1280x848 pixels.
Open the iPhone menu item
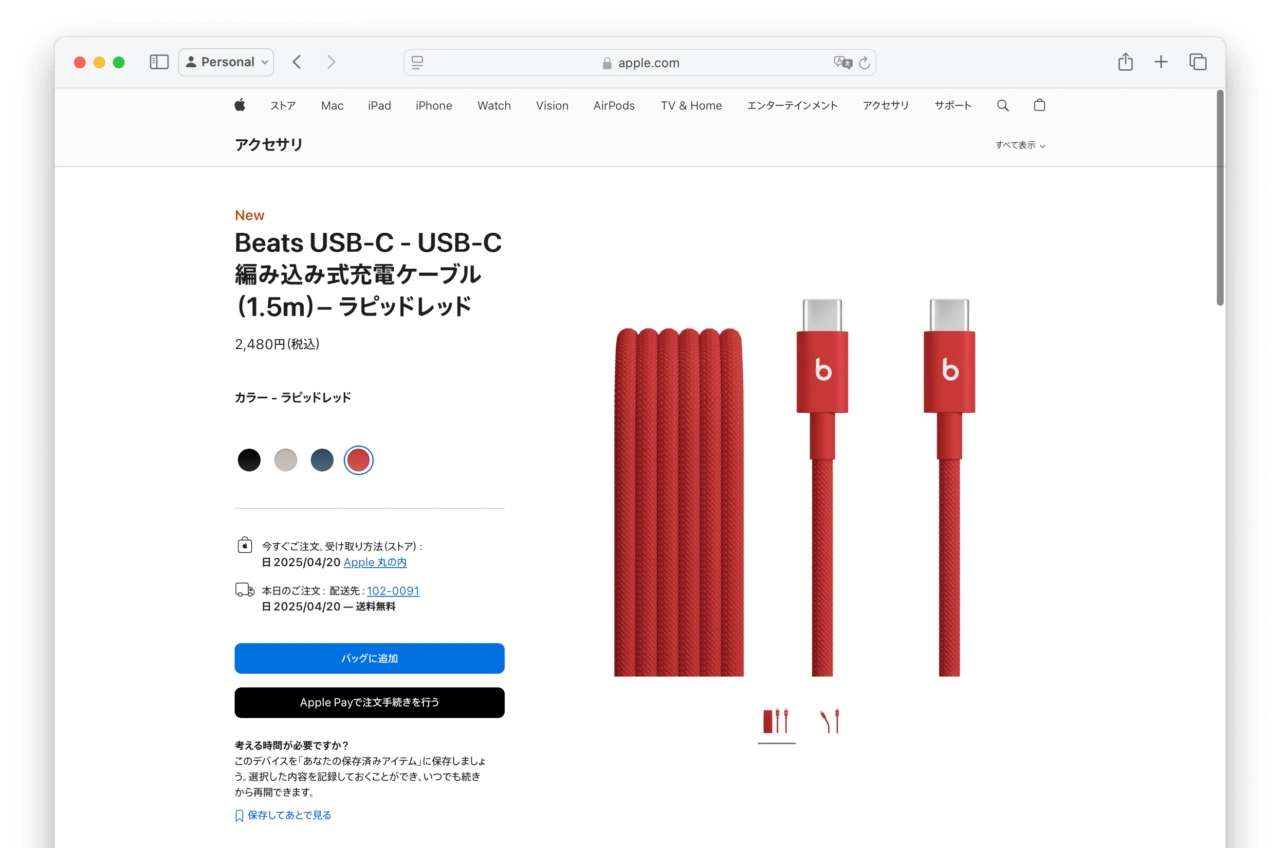(434, 105)
